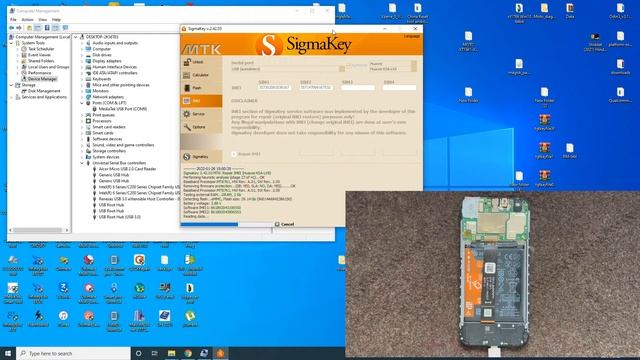Switch to SigmaKey via taskbar icon

click(220, 353)
